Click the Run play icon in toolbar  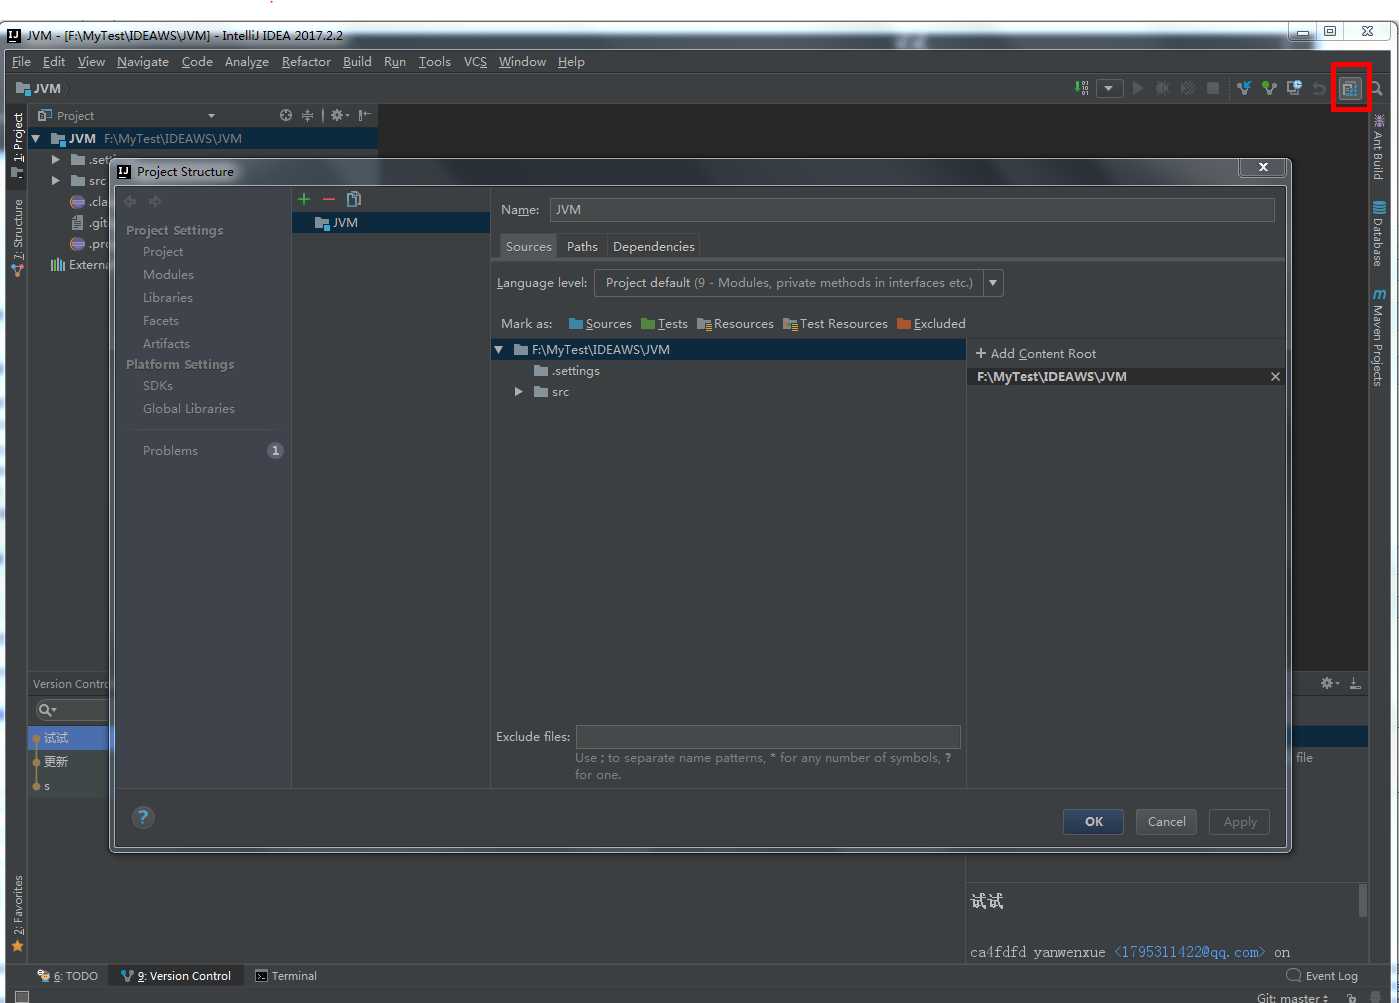(x=1137, y=88)
